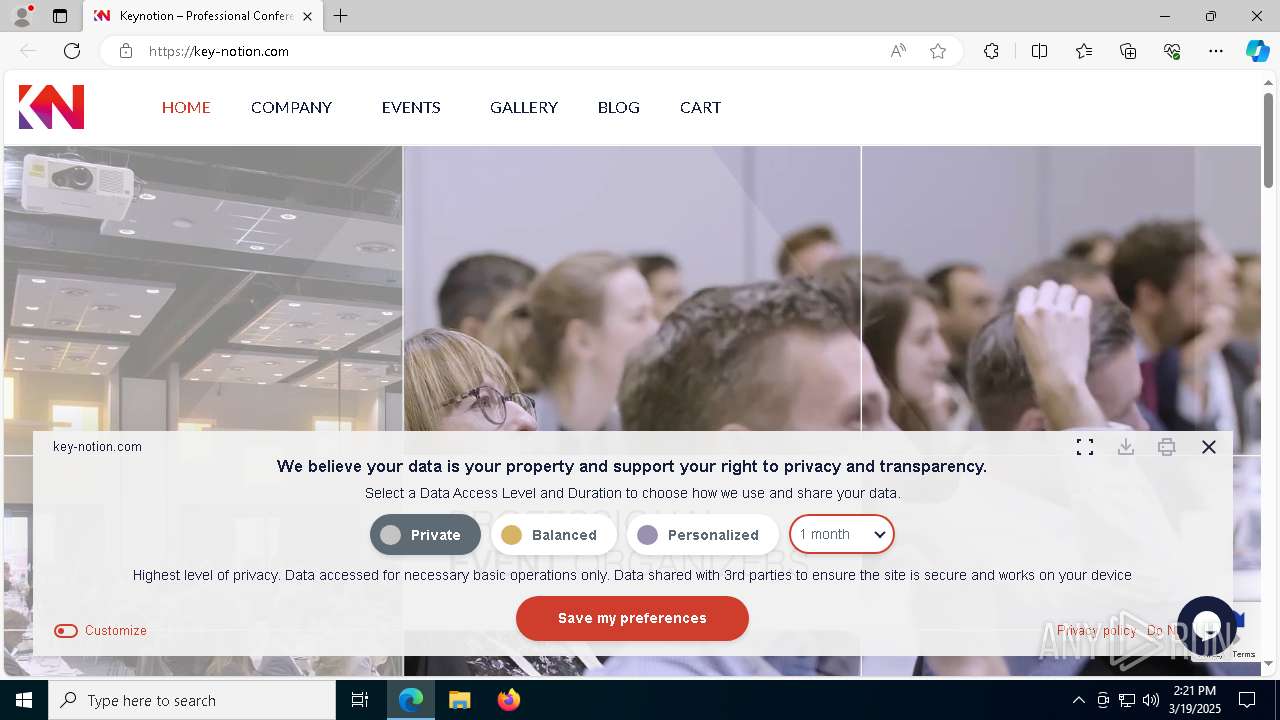Add page to favorites star
The image size is (1280, 720).
(938, 51)
